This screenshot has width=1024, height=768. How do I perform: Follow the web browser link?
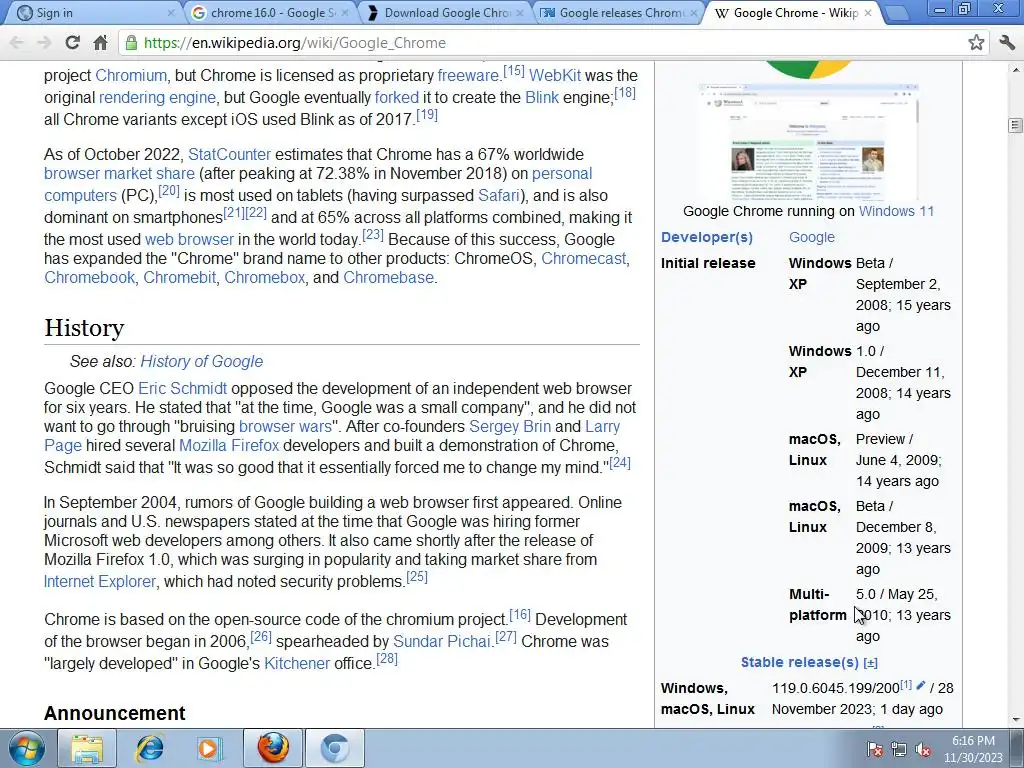pos(189,240)
